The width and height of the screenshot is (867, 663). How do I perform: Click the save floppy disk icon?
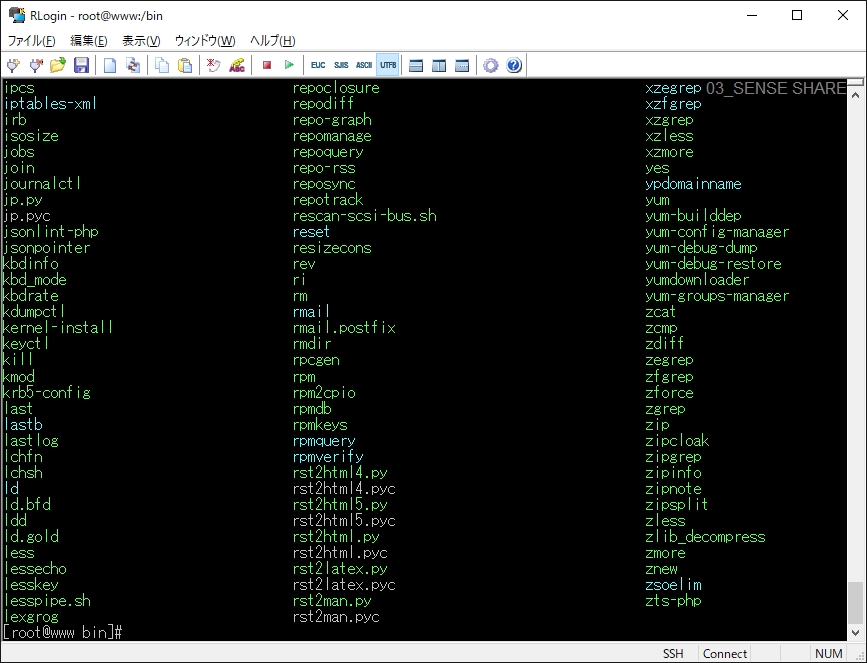tap(81, 65)
